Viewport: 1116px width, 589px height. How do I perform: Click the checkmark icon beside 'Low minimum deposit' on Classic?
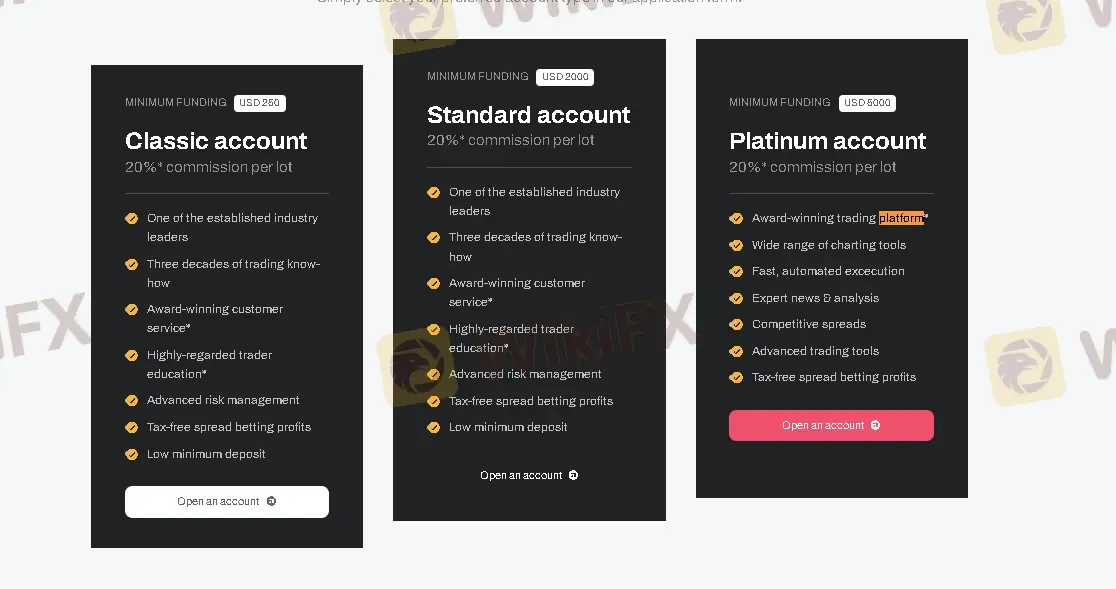(132, 454)
